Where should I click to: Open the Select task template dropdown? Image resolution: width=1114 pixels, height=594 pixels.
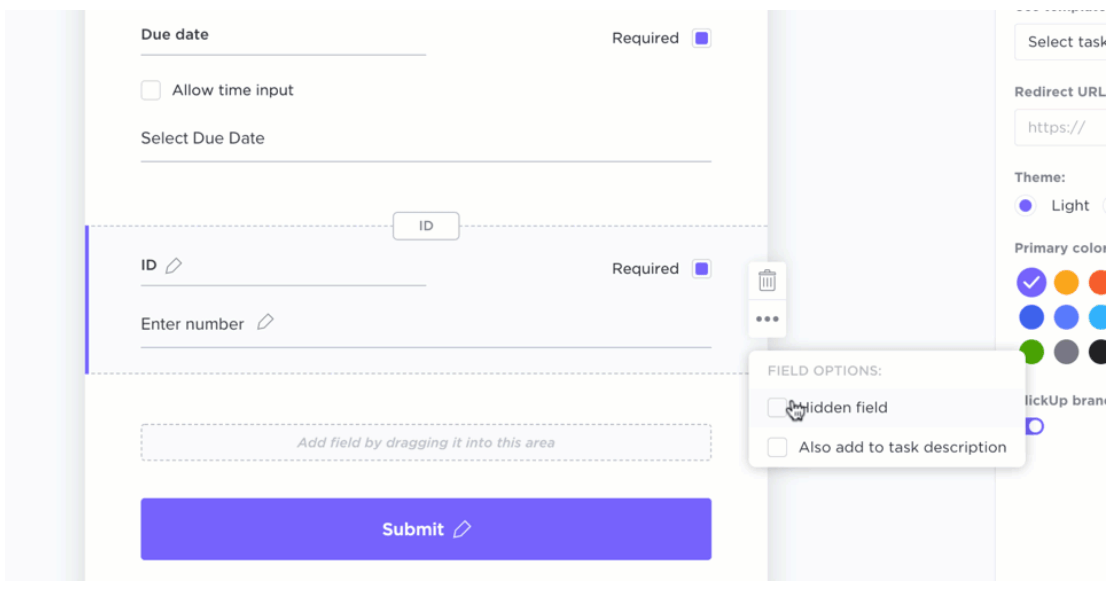(x=1062, y=42)
